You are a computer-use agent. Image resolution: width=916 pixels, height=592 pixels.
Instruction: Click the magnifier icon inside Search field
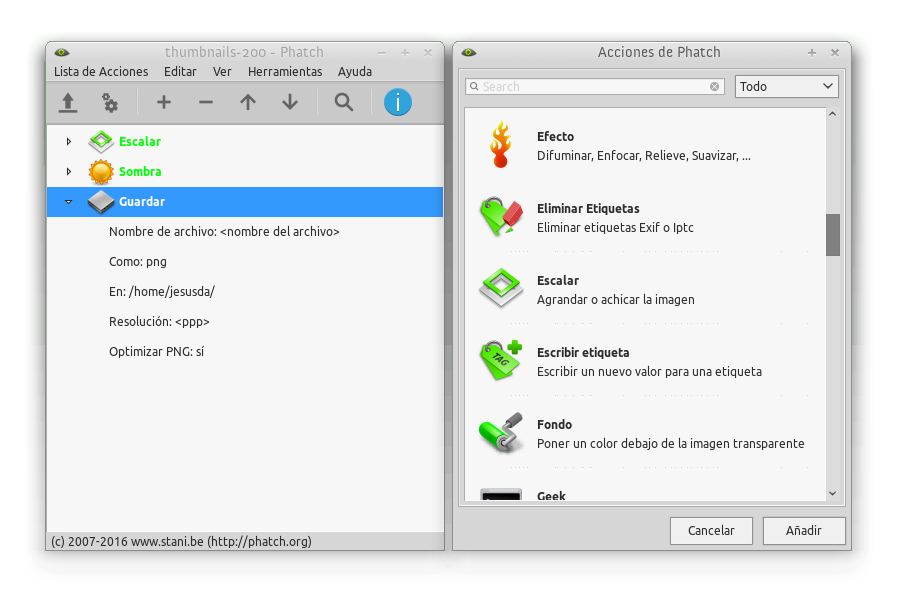(x=474, y=86)
